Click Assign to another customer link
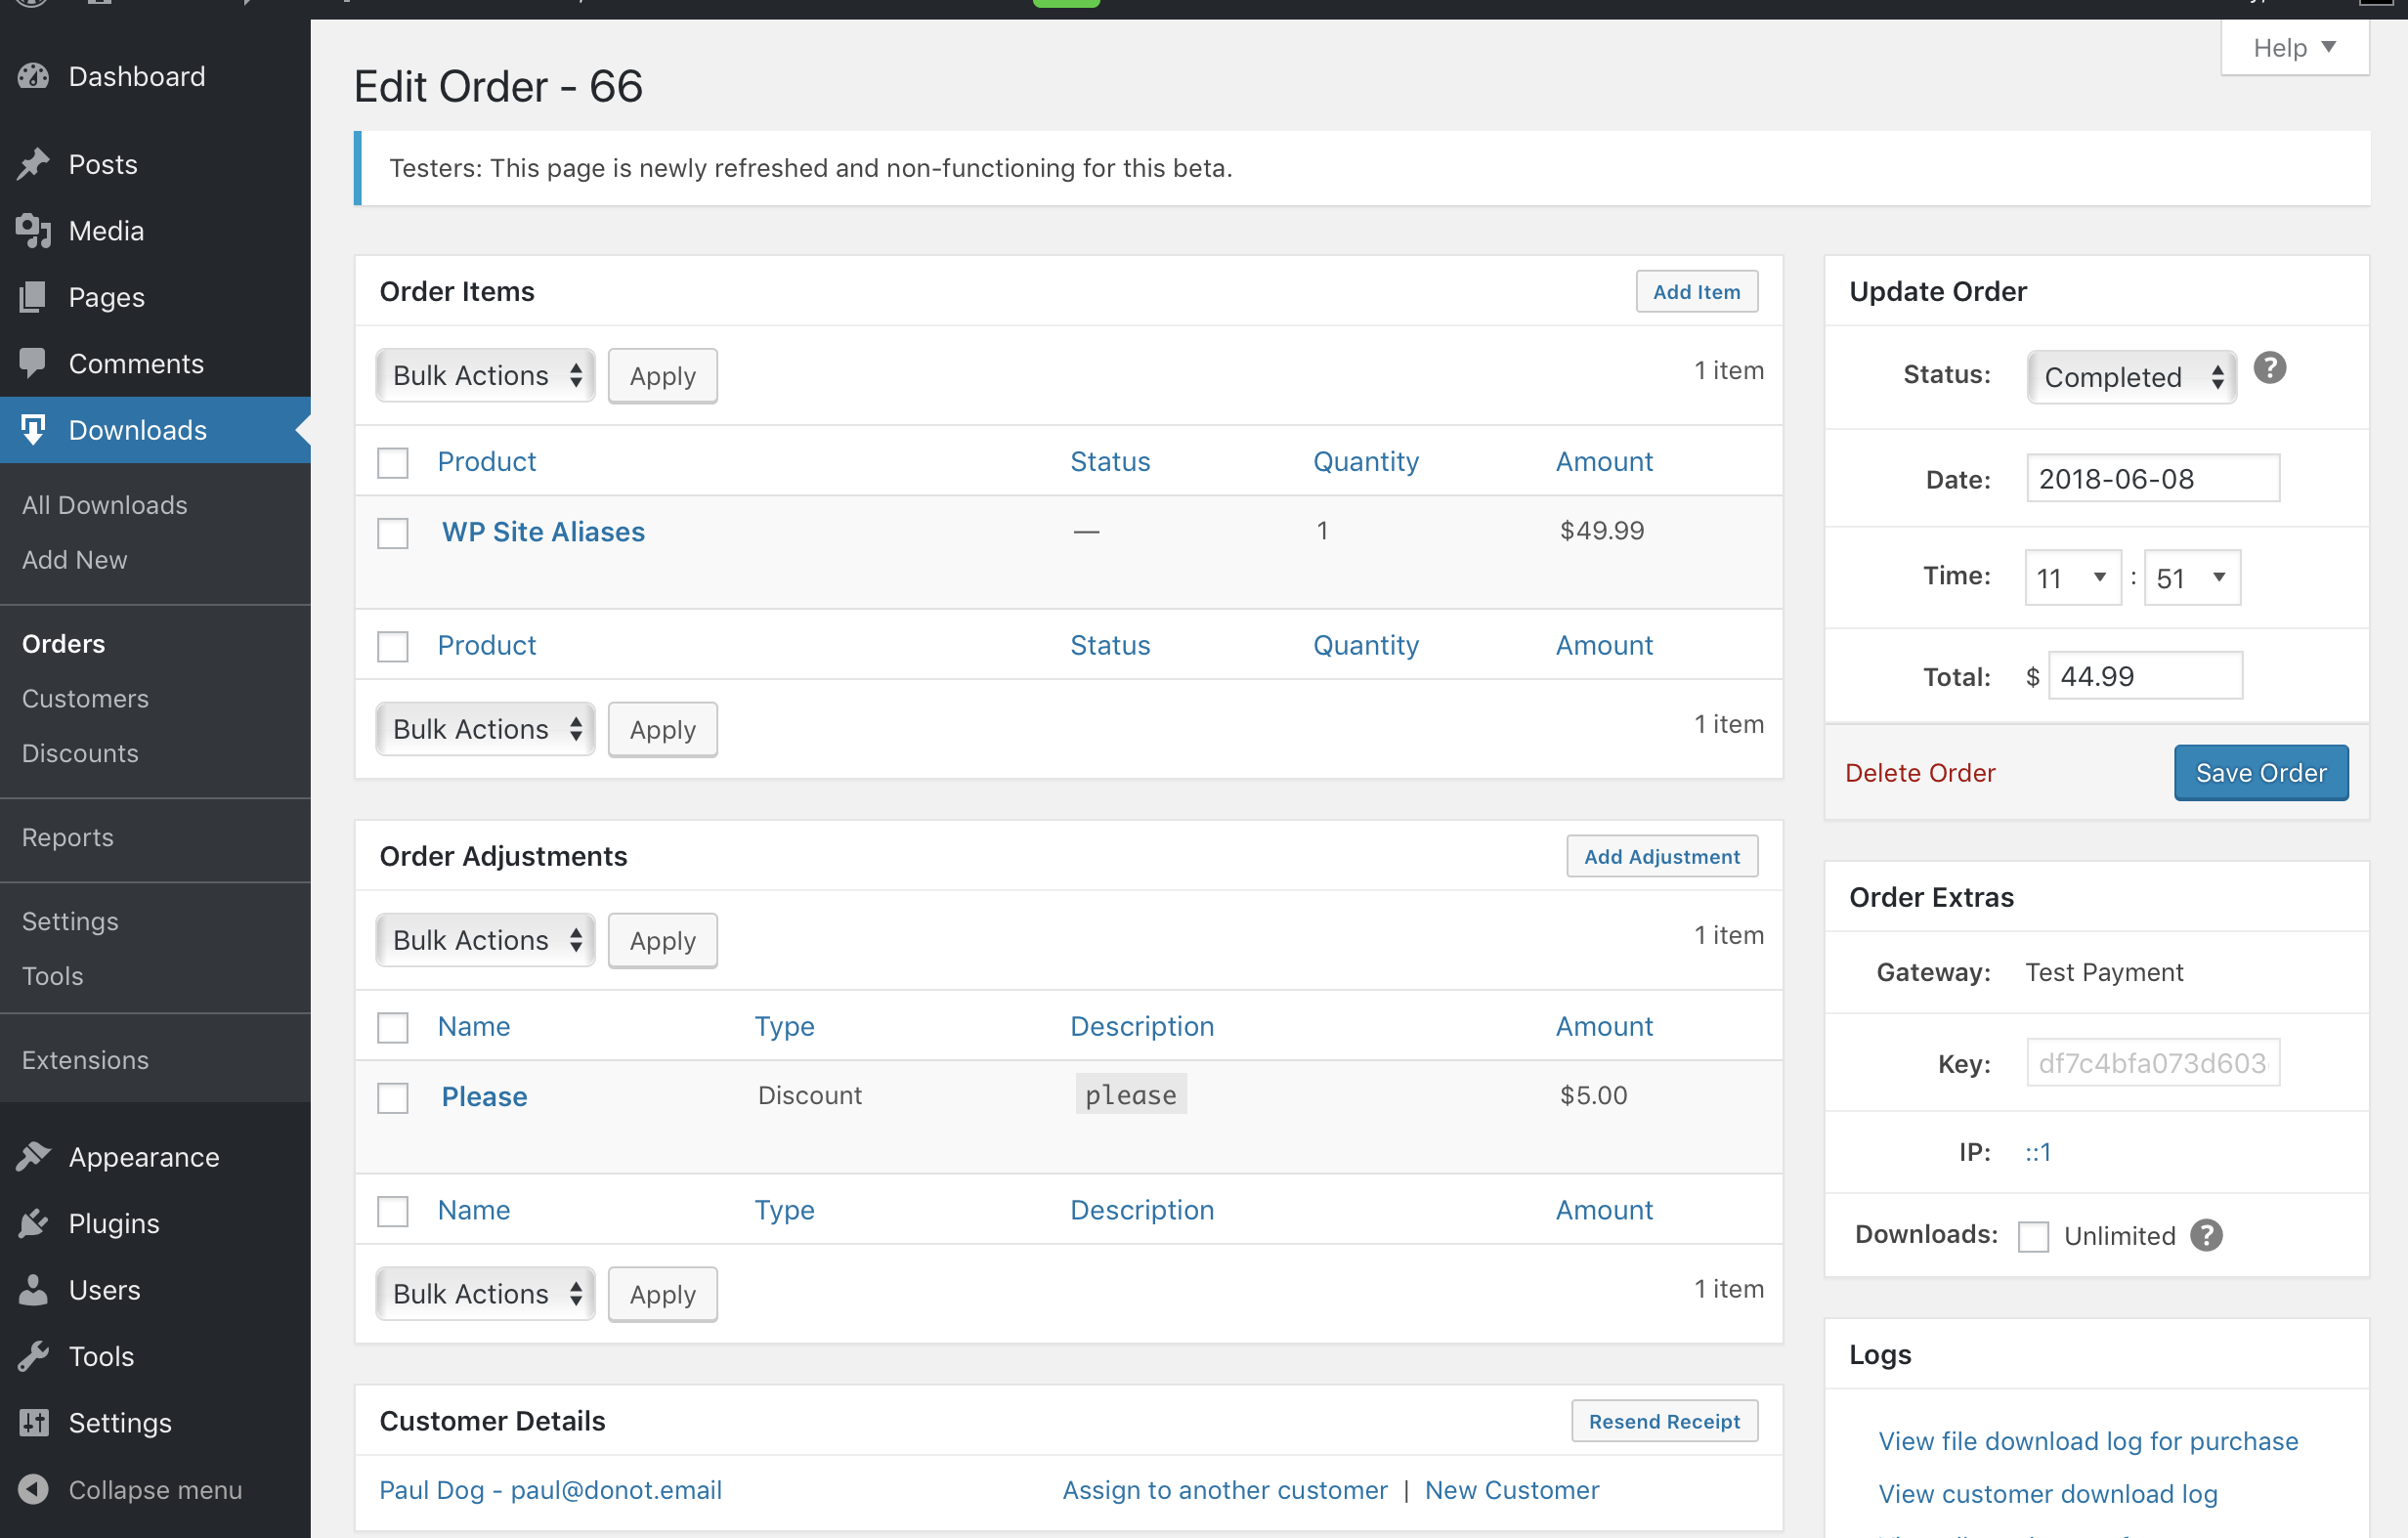The width and height of the screenshot is (2408, 1538). coord(1225,1490)
